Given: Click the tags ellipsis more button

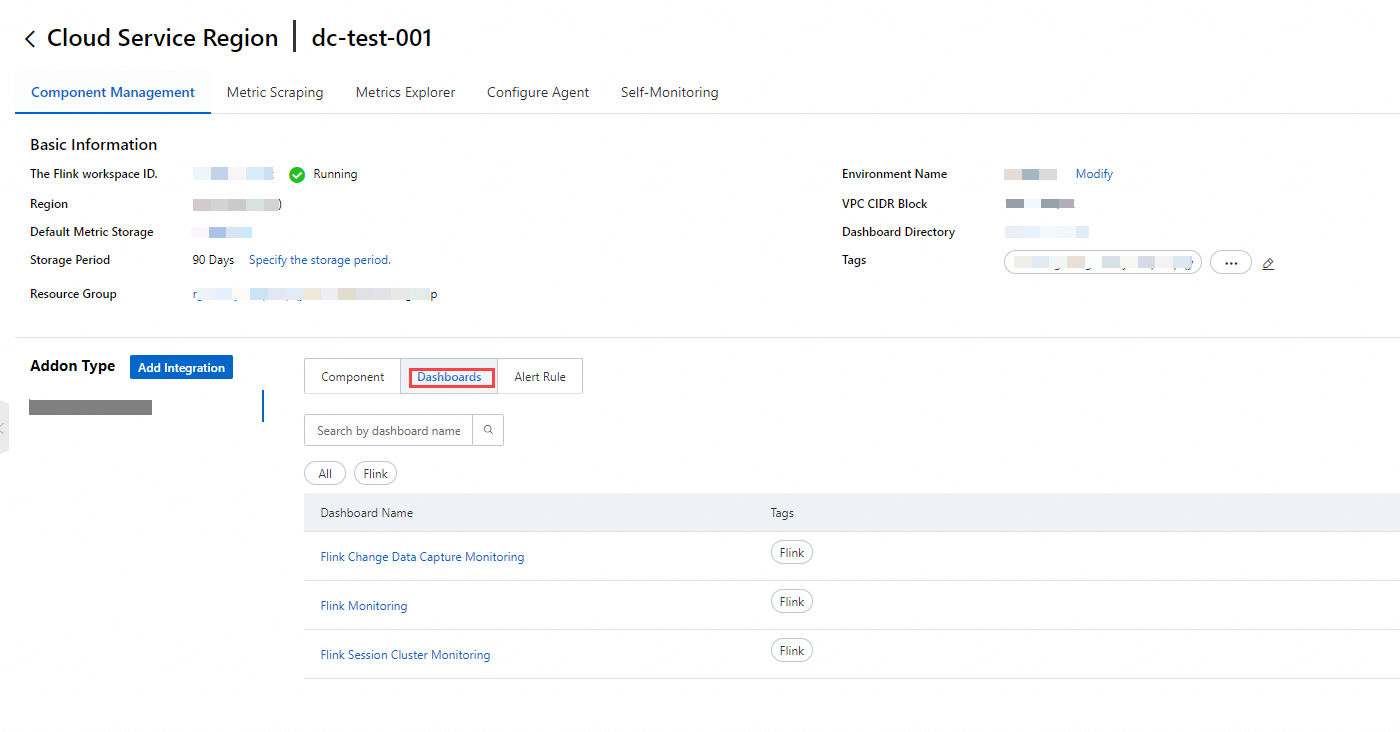Looking at the screenshot, I should [x=1230, y=263].
